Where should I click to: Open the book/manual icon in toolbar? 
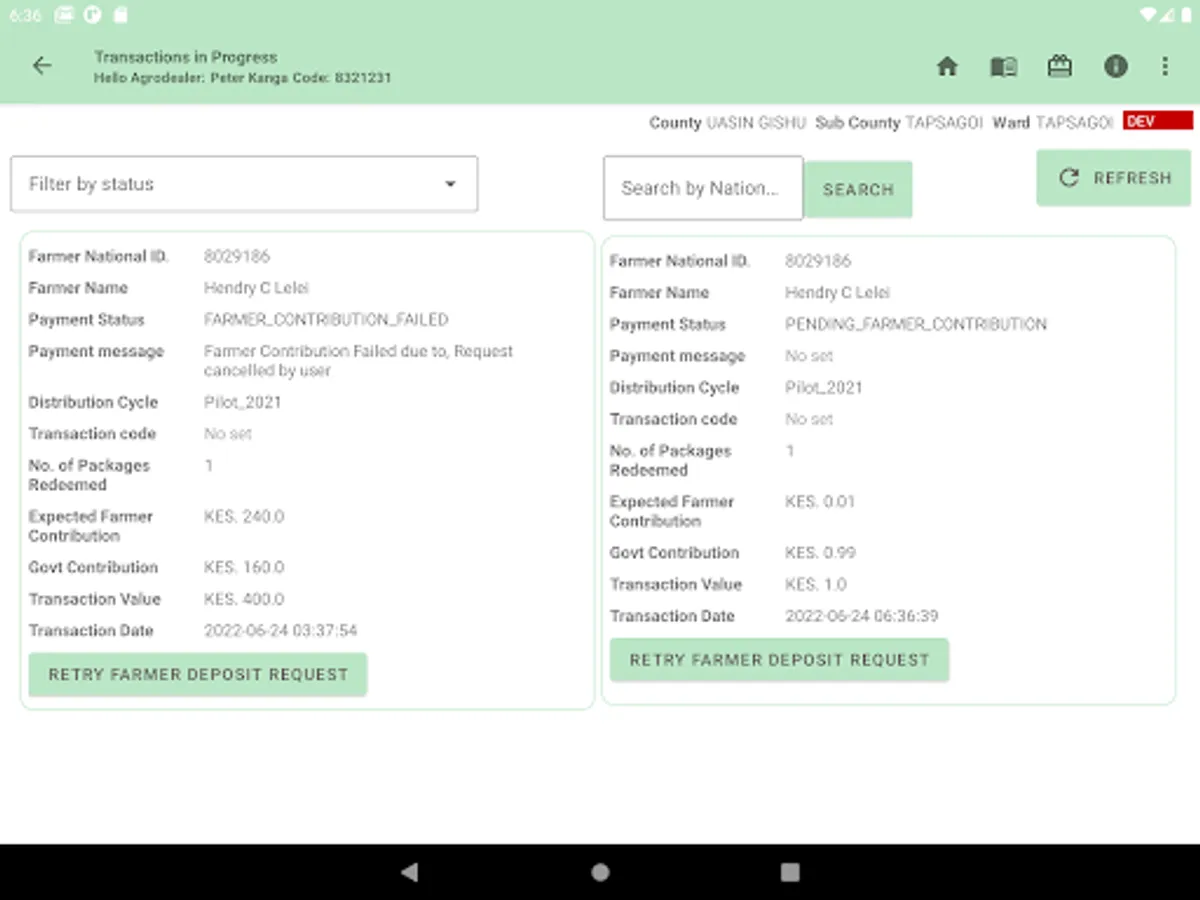pyautogui.click(x=1004, y=66)
